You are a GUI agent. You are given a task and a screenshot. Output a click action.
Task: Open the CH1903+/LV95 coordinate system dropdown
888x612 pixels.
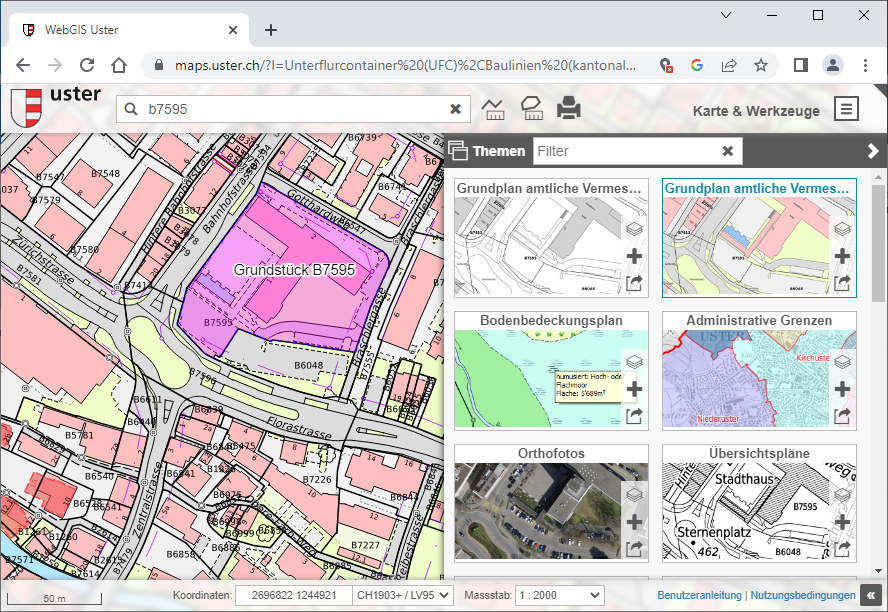coord(402,594)
